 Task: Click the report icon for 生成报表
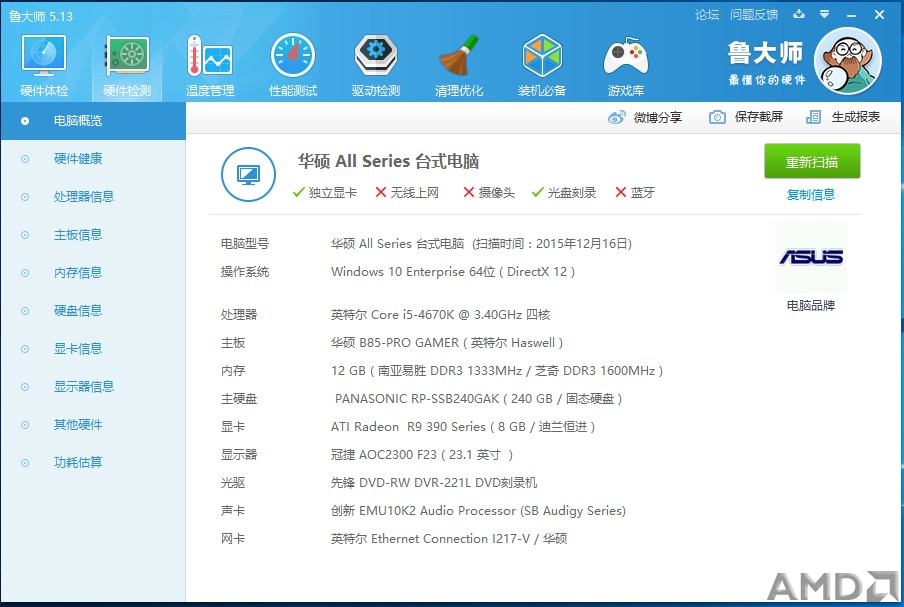(813, 117)
